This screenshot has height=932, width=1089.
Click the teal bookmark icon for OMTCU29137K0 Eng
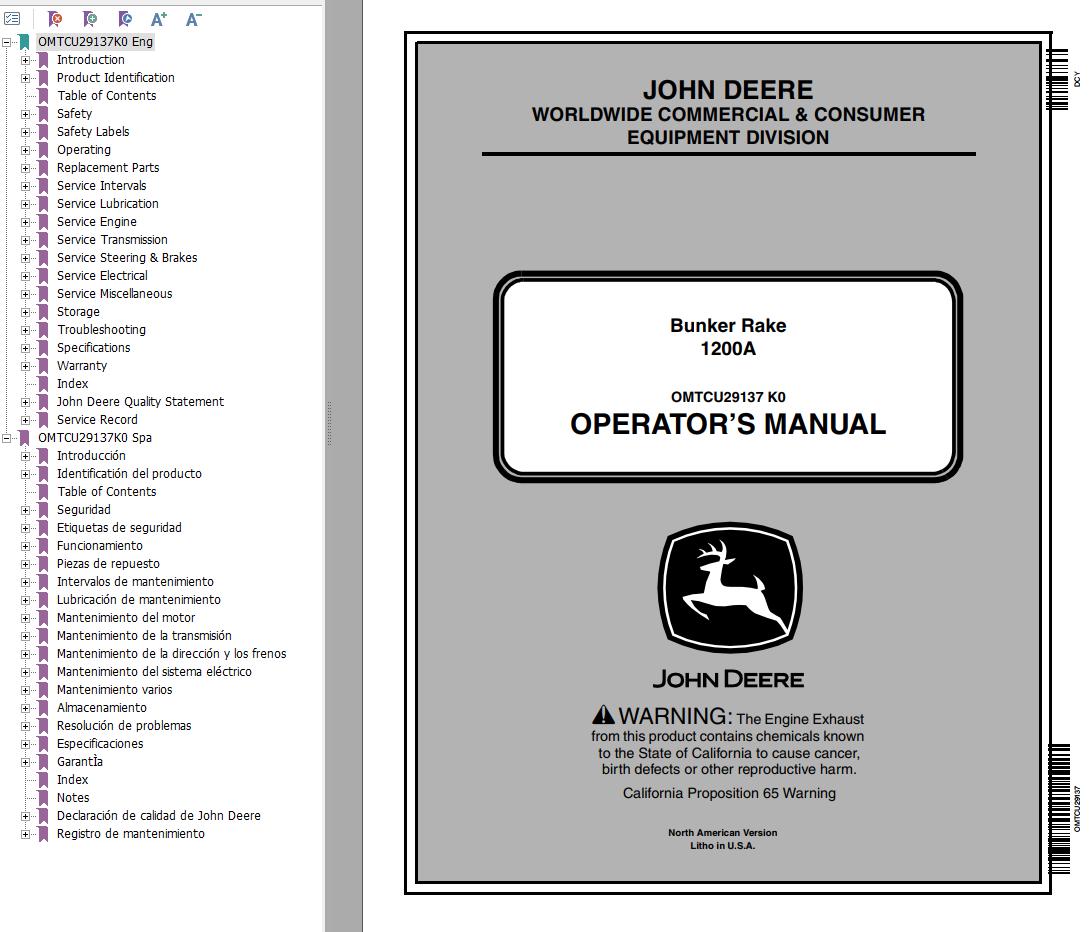point(24,42)
